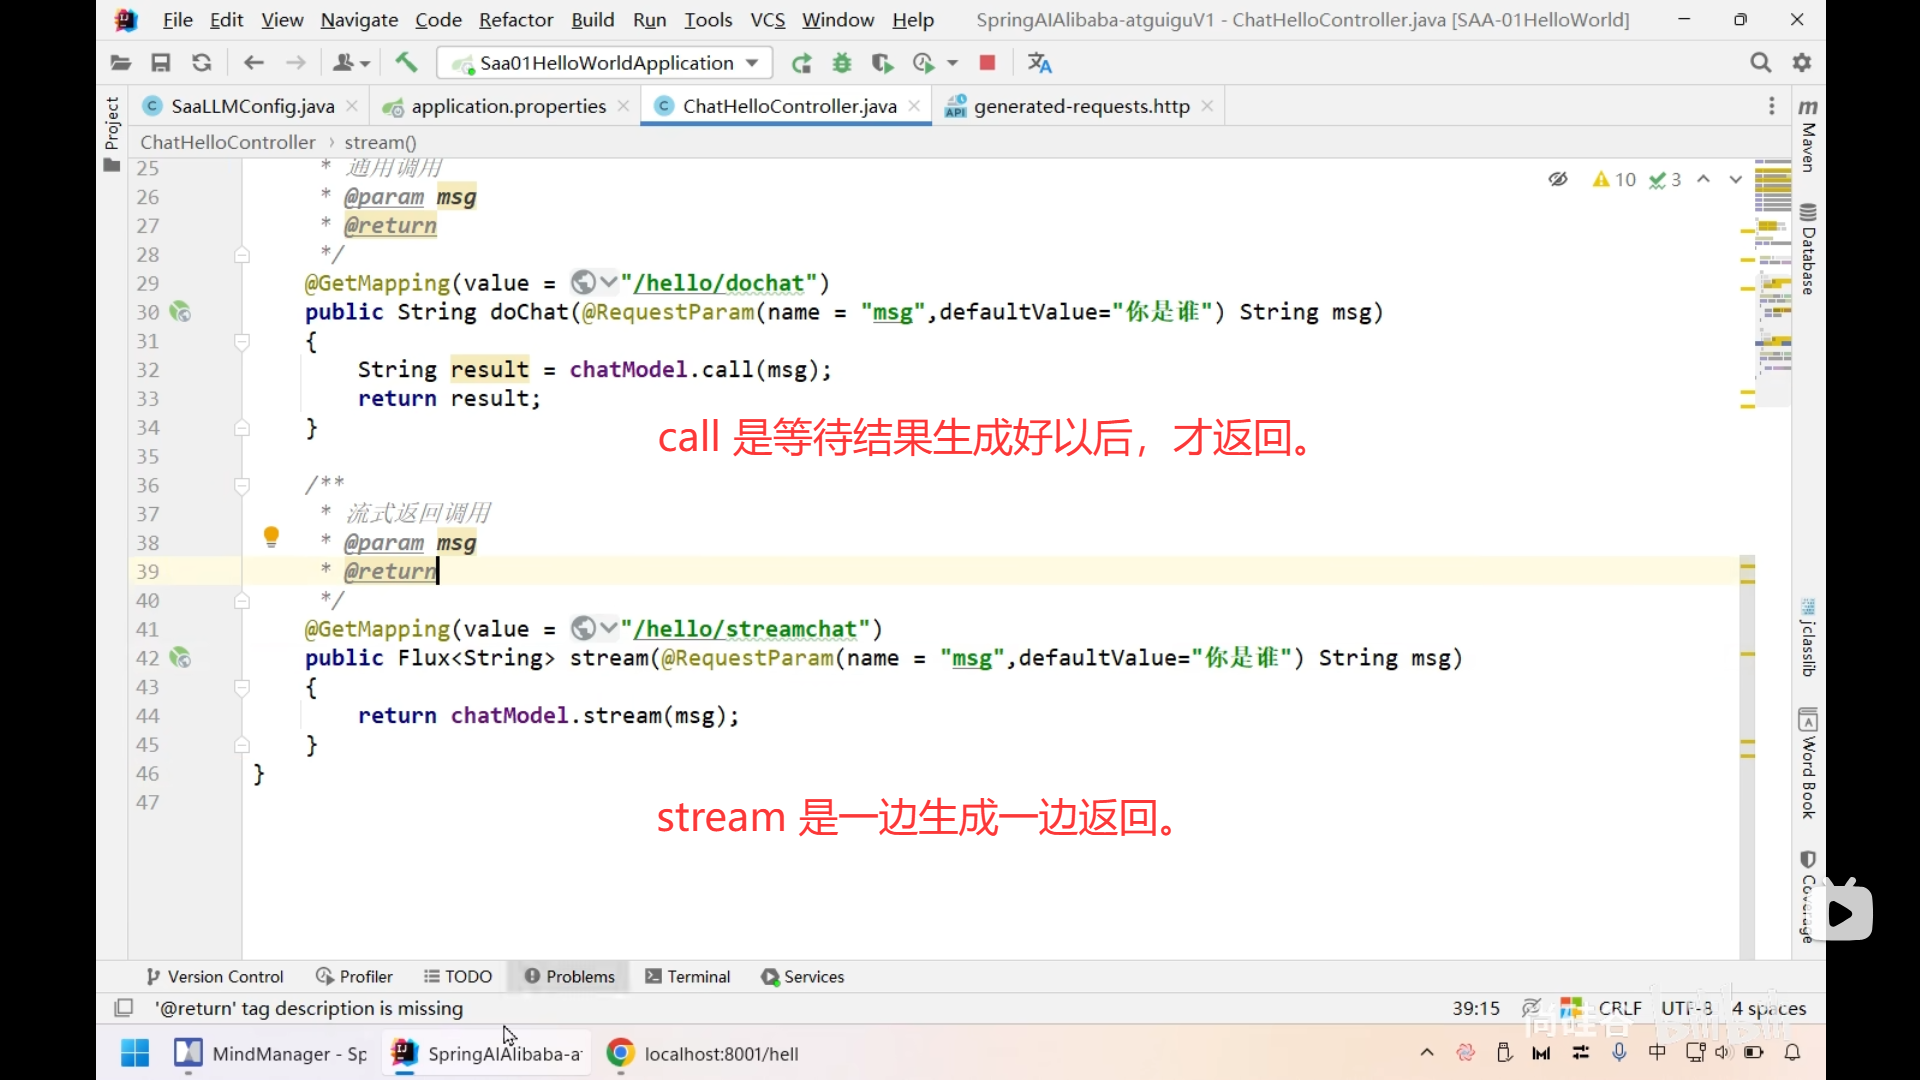Click the Save All disk icon
Image resolution: width=1920 pixels, height=1080 pixels.
(x=160, y=63)
